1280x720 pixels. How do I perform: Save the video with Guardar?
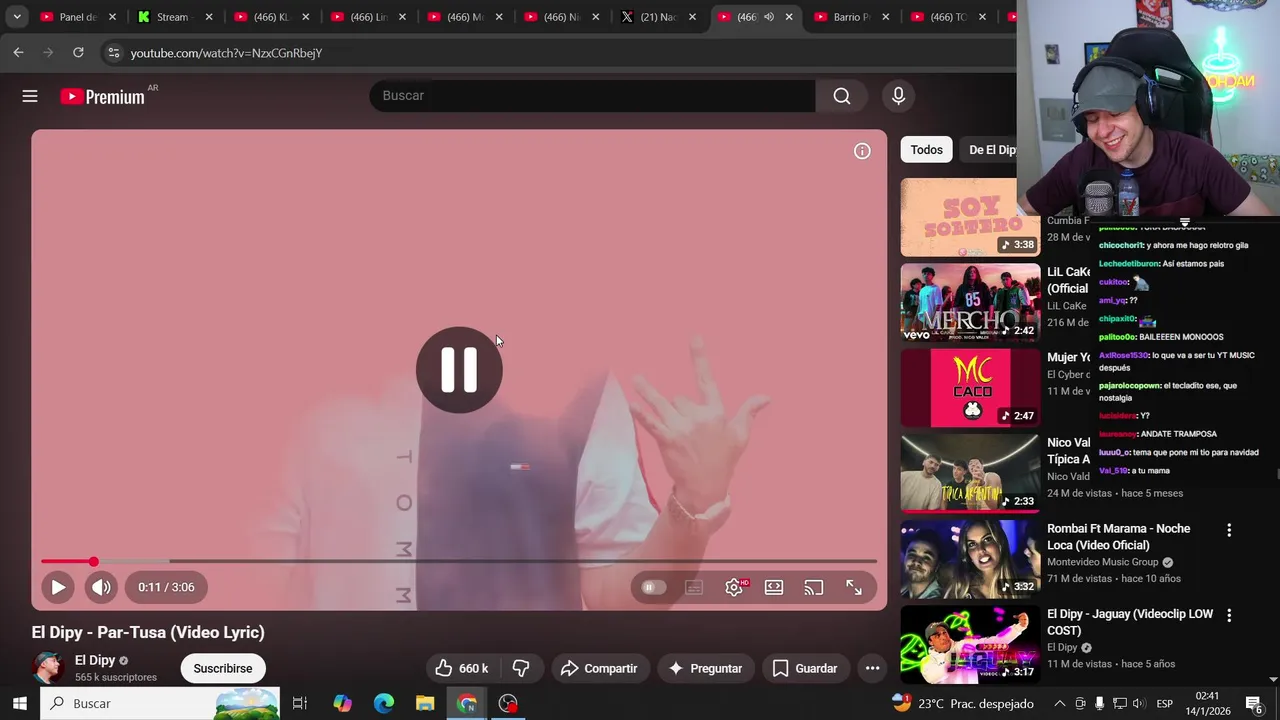point(805,668)
